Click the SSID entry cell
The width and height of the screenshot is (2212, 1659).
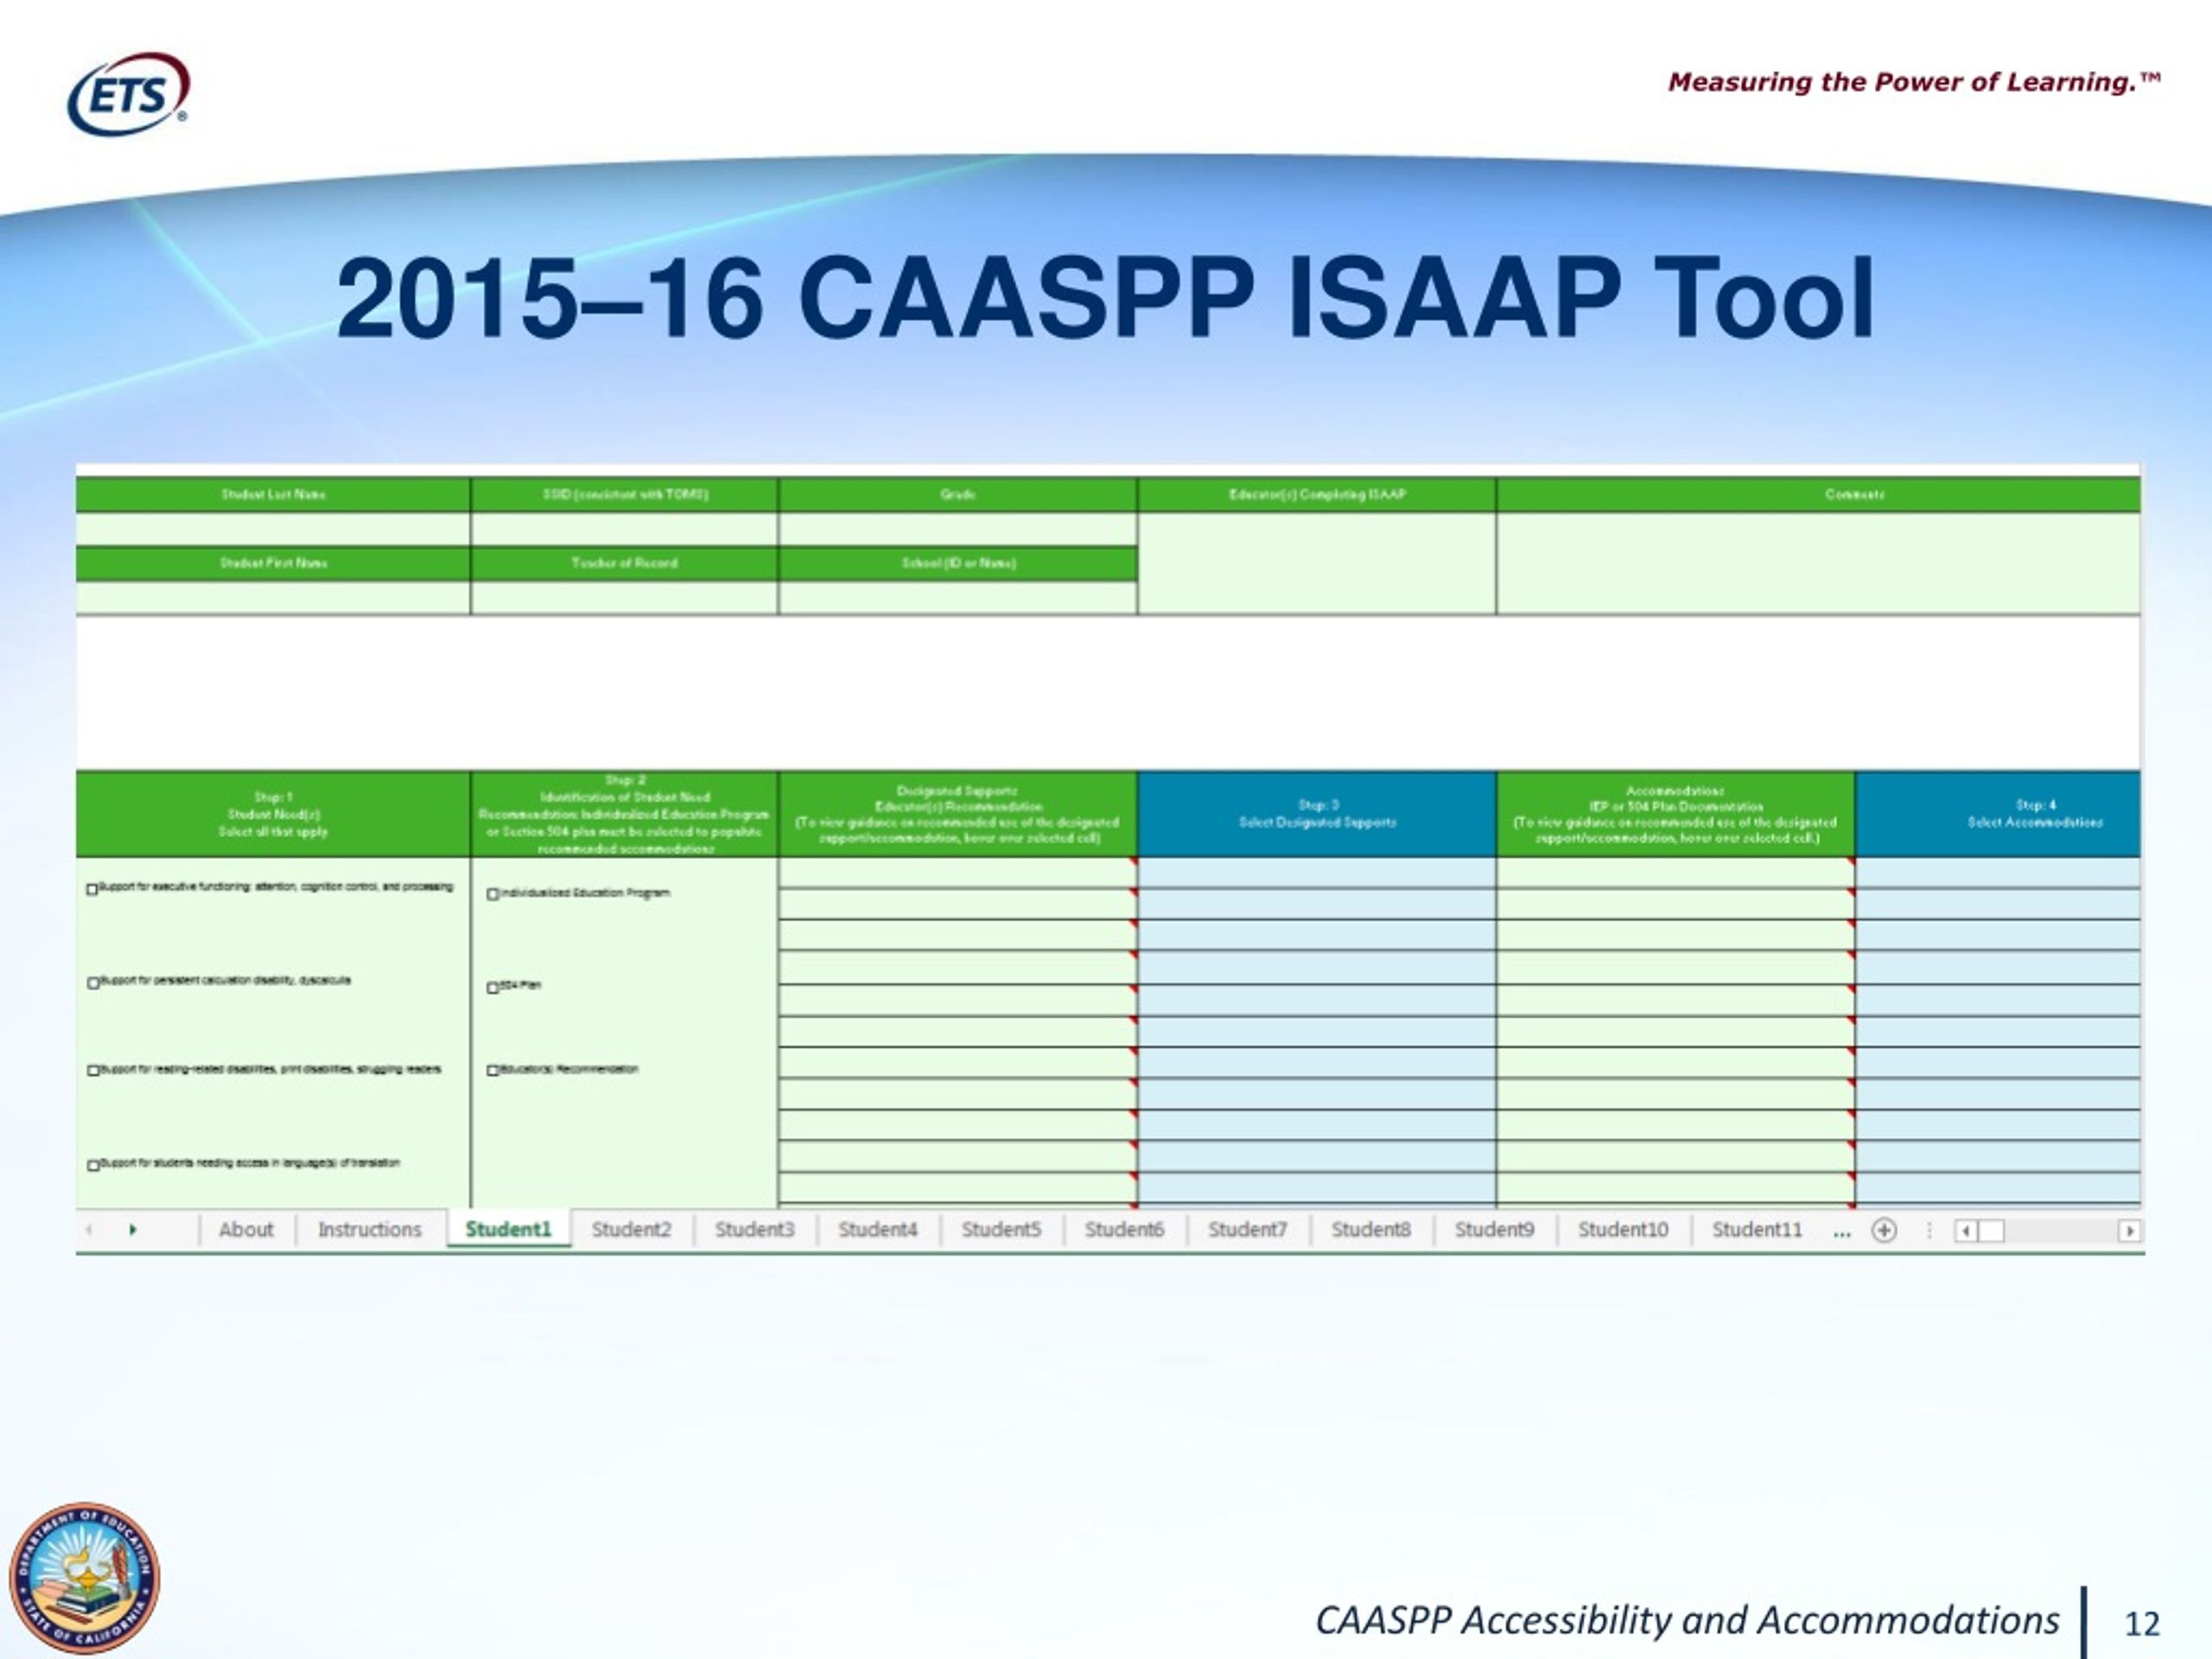(x=624, y=529)
